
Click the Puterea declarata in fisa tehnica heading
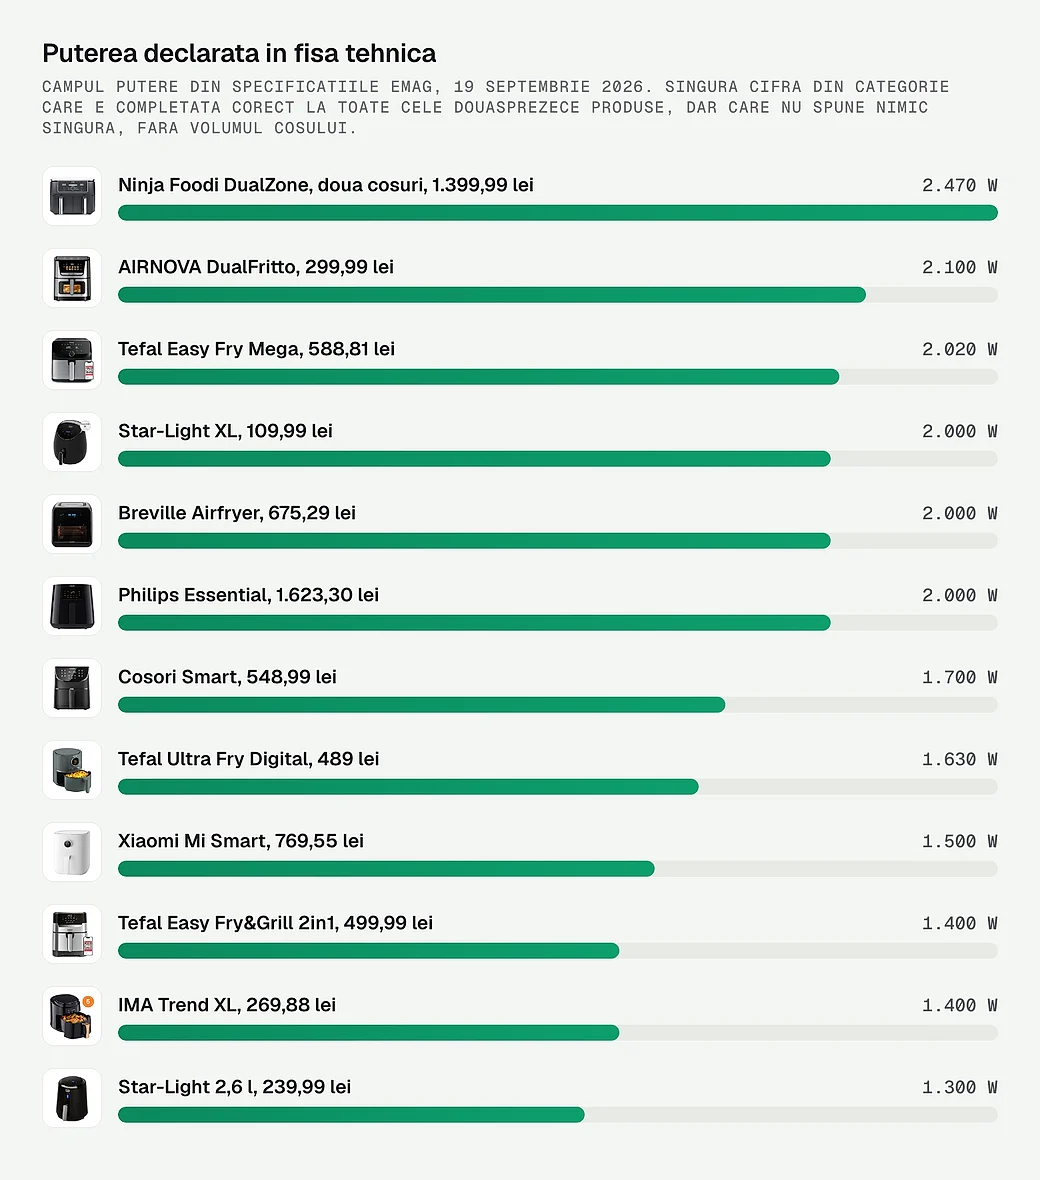click(239, 53)
